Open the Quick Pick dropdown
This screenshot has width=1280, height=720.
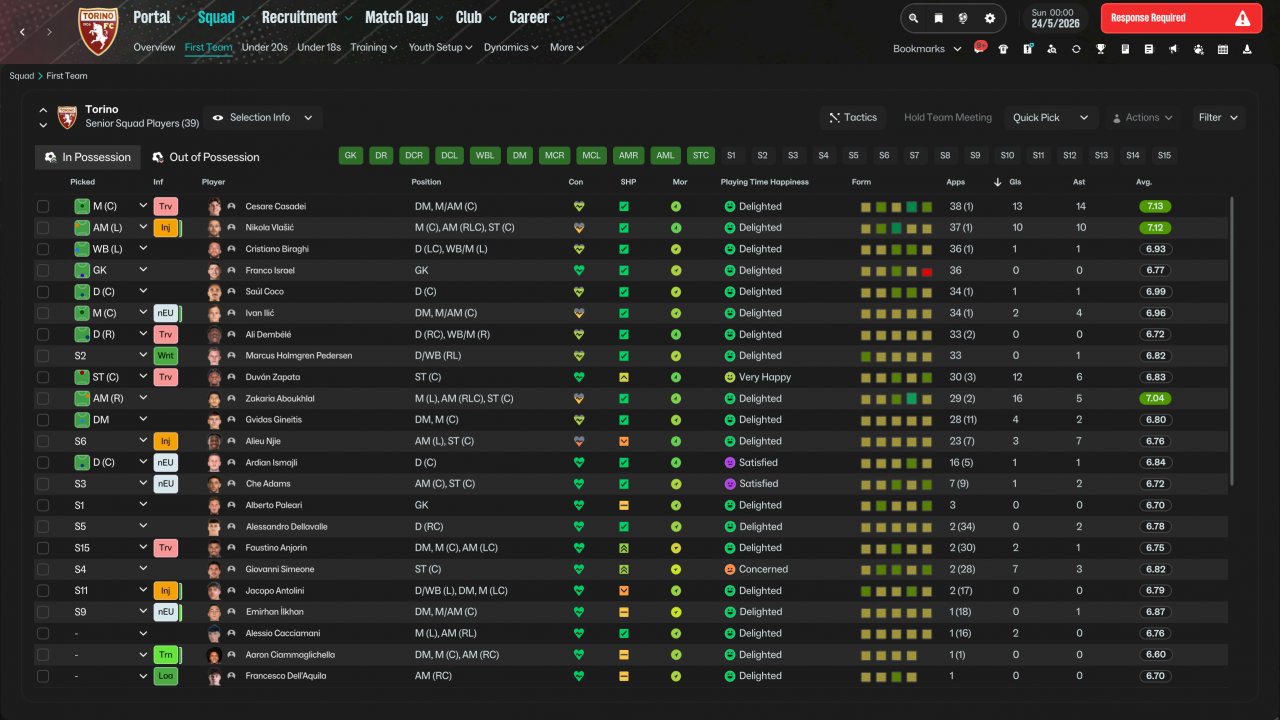(x=1051, y=117)
